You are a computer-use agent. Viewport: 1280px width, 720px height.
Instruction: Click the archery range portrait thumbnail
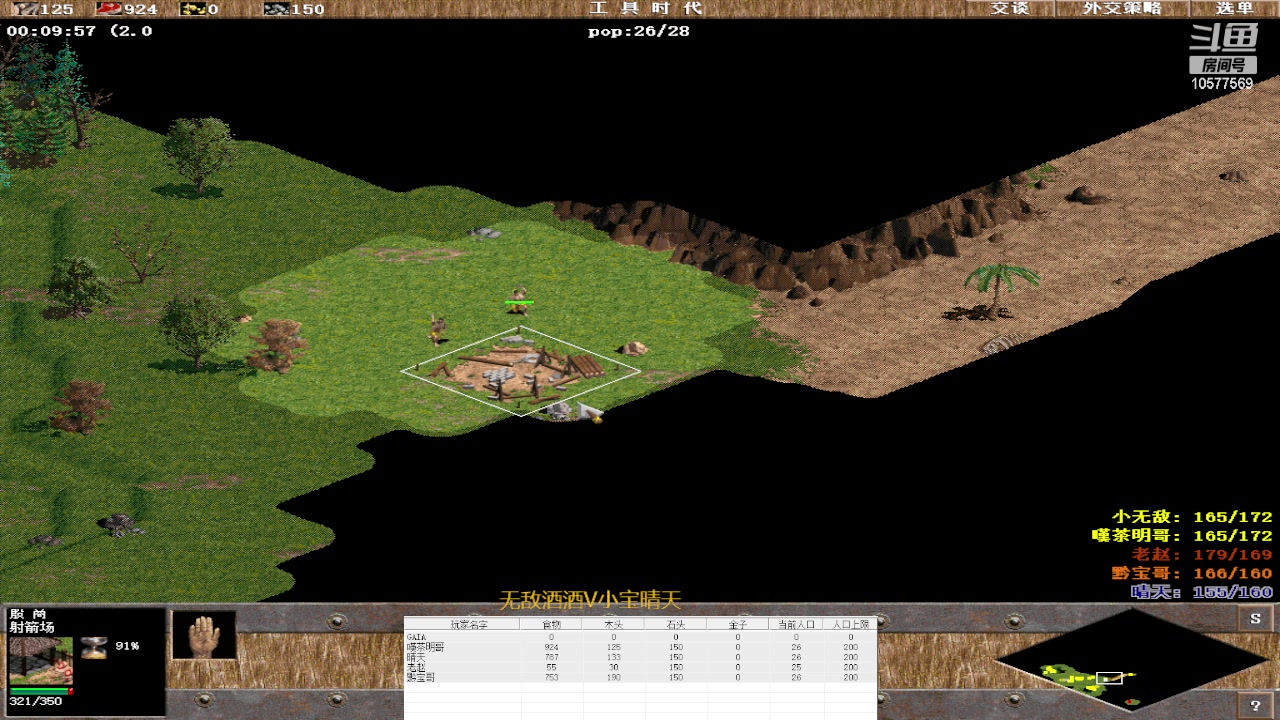pos(41,660)
